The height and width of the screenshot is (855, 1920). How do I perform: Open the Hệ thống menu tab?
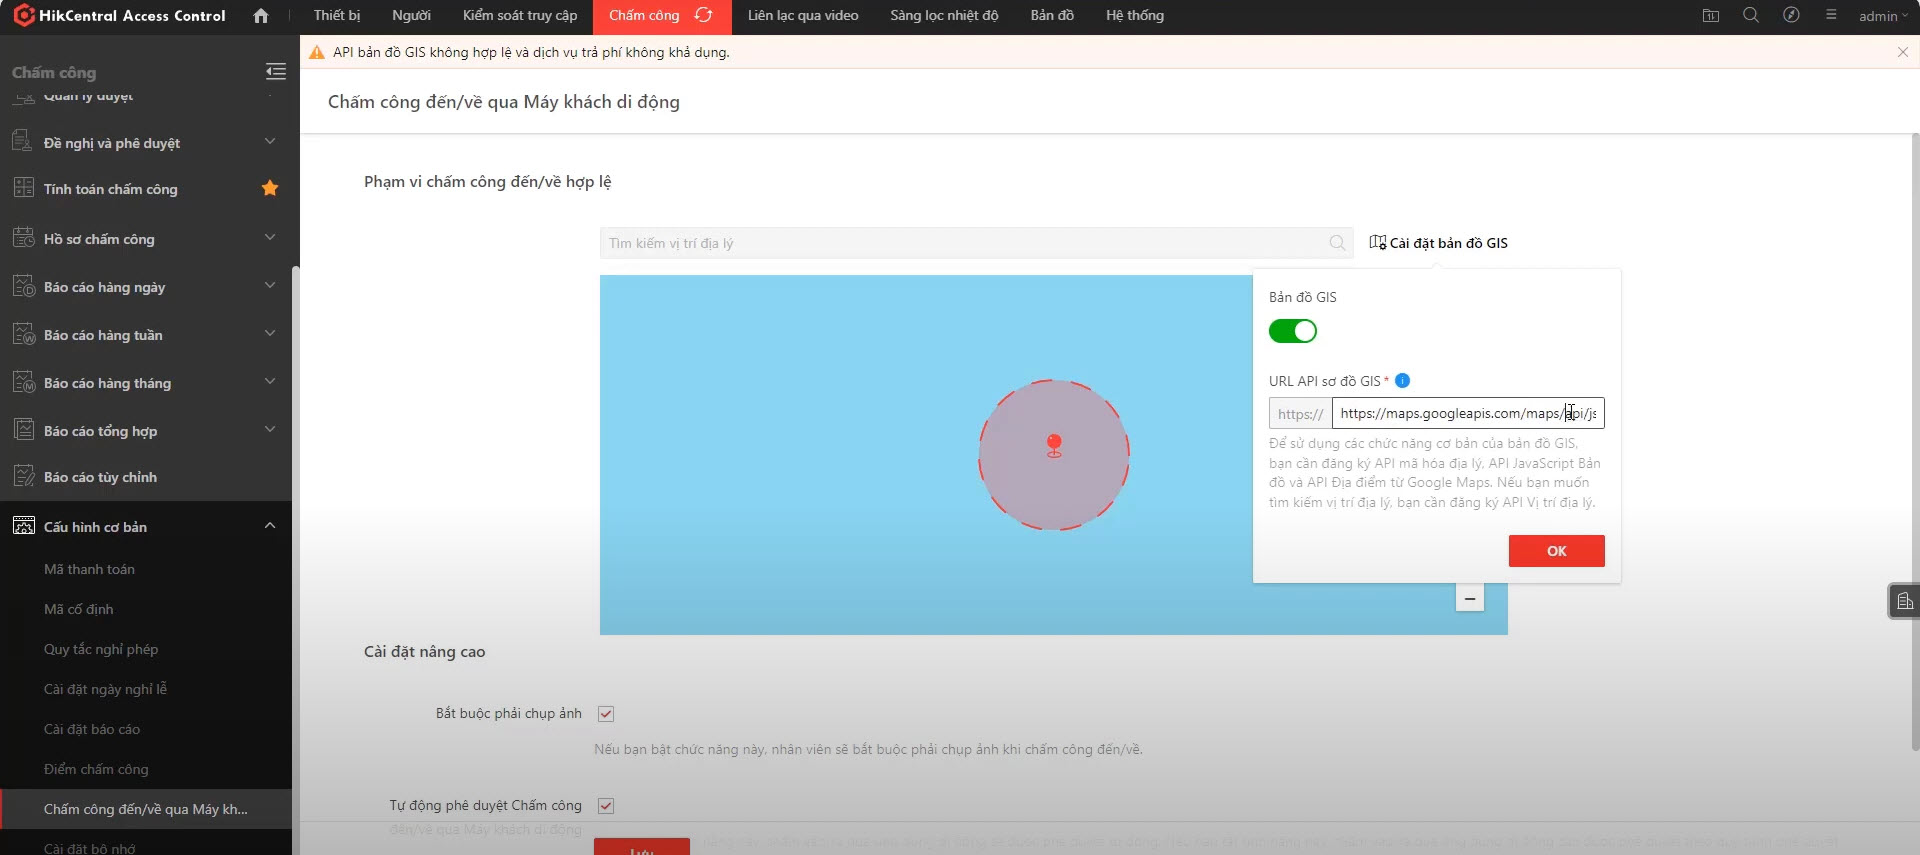point(1134,16)
